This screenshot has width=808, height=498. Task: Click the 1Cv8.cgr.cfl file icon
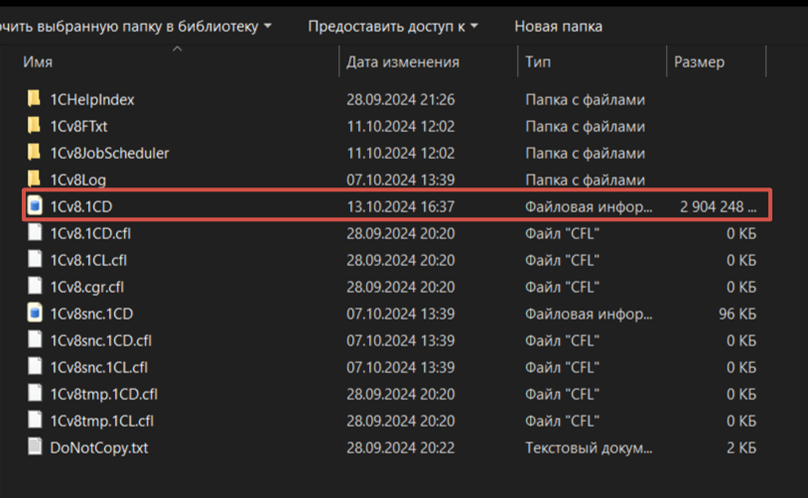tap(35, 286)
